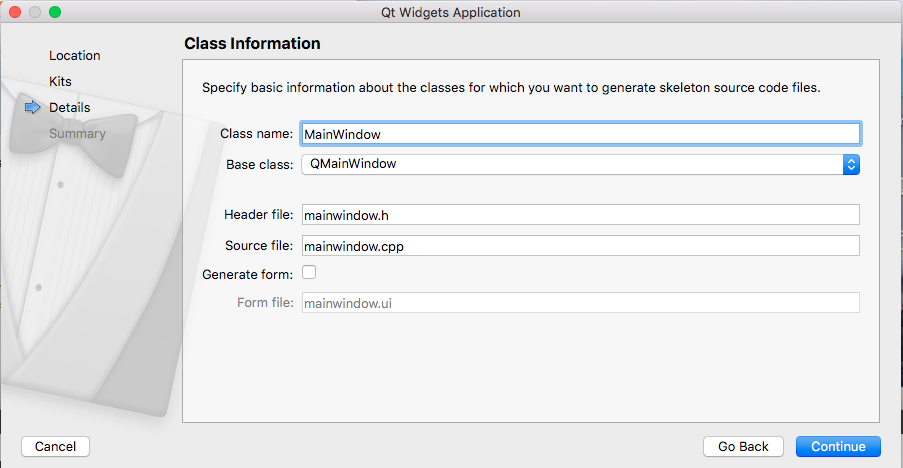This screenshot has width=903, height=468.
Task: Click the Base class label
Action: click(260, 165)
